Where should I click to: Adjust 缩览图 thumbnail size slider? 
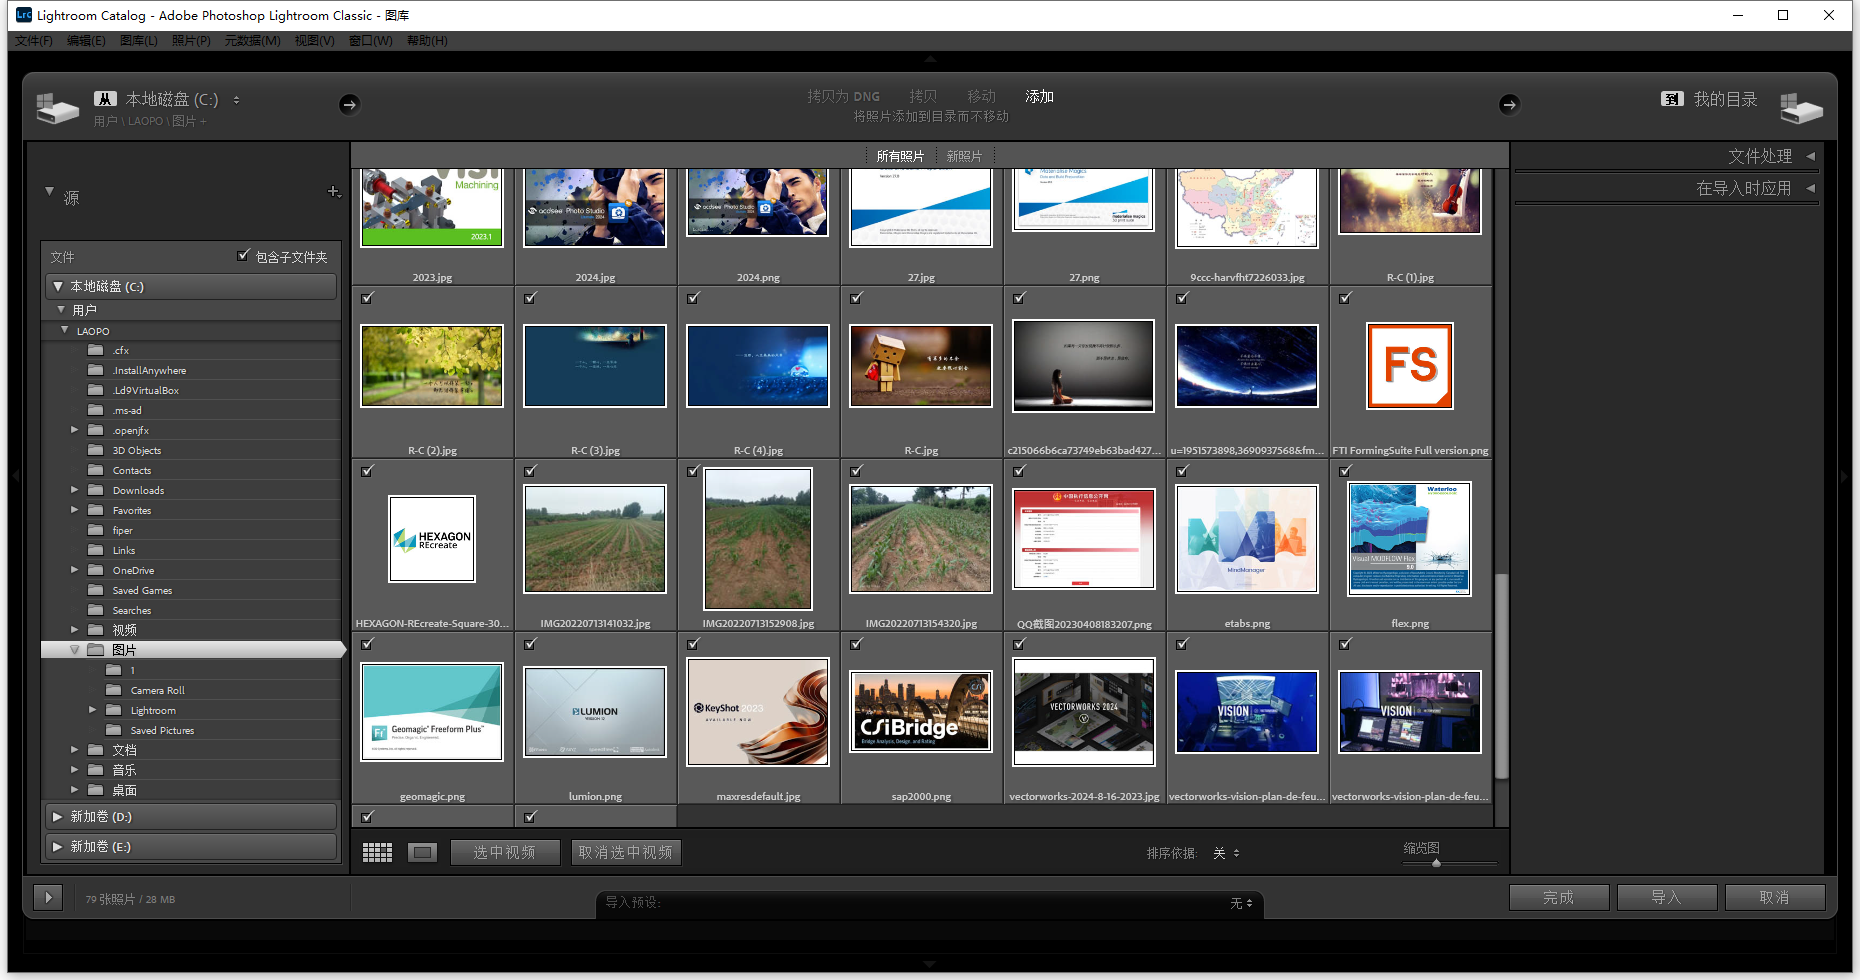click(1437, 863)
